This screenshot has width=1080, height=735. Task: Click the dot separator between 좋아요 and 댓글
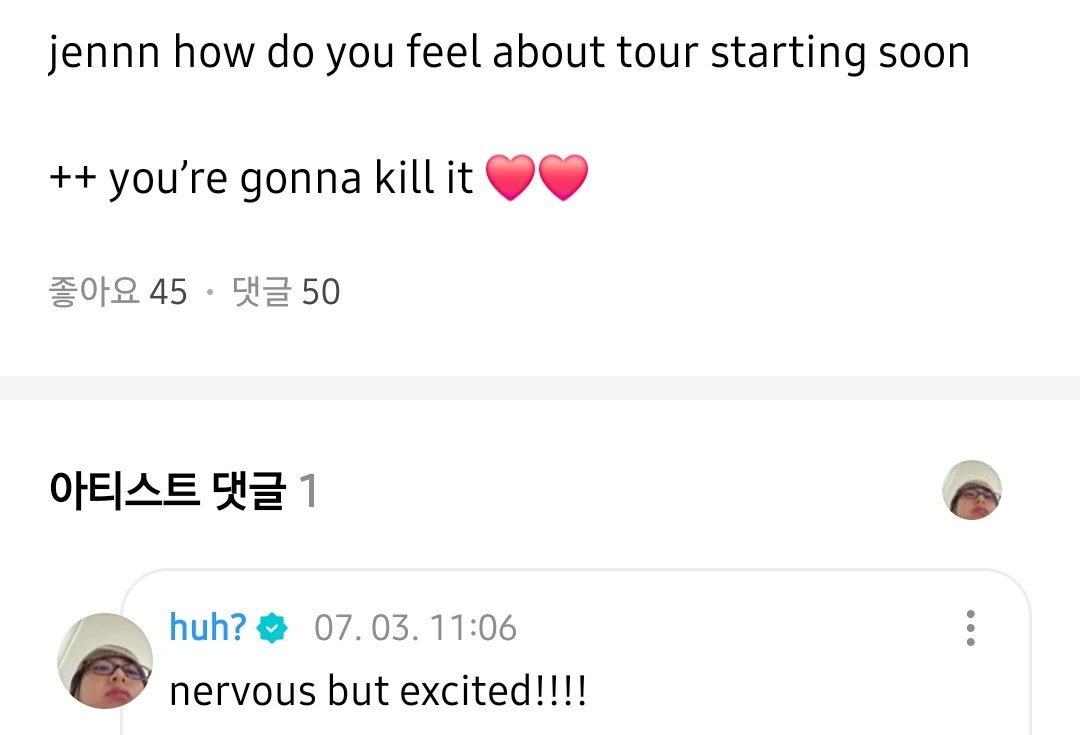coord(210,293)
